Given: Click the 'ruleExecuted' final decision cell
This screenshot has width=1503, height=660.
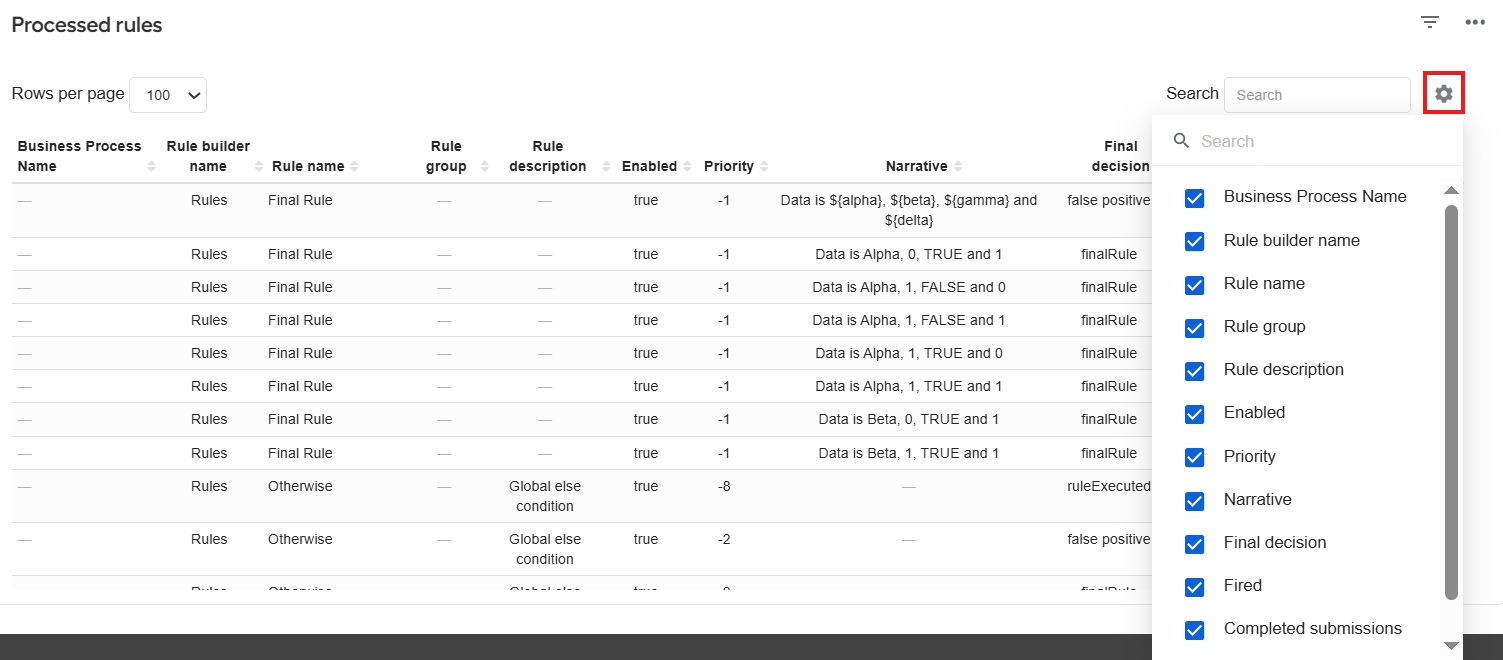Looking at the screenshot, I should [x=1109, y=486].
